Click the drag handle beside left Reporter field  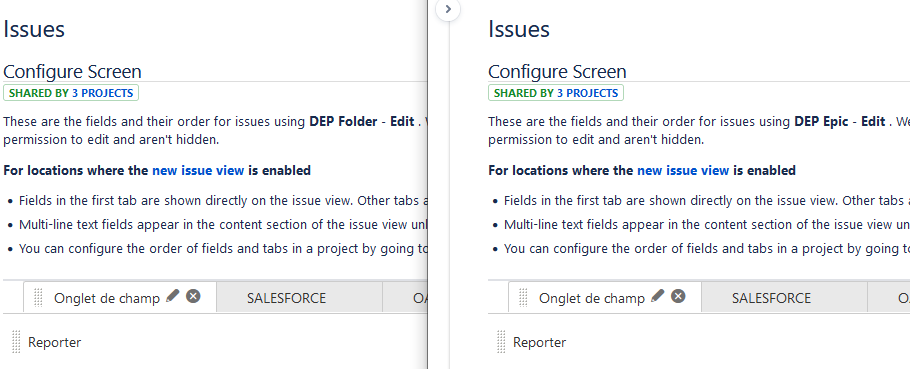tap(16, 342)
